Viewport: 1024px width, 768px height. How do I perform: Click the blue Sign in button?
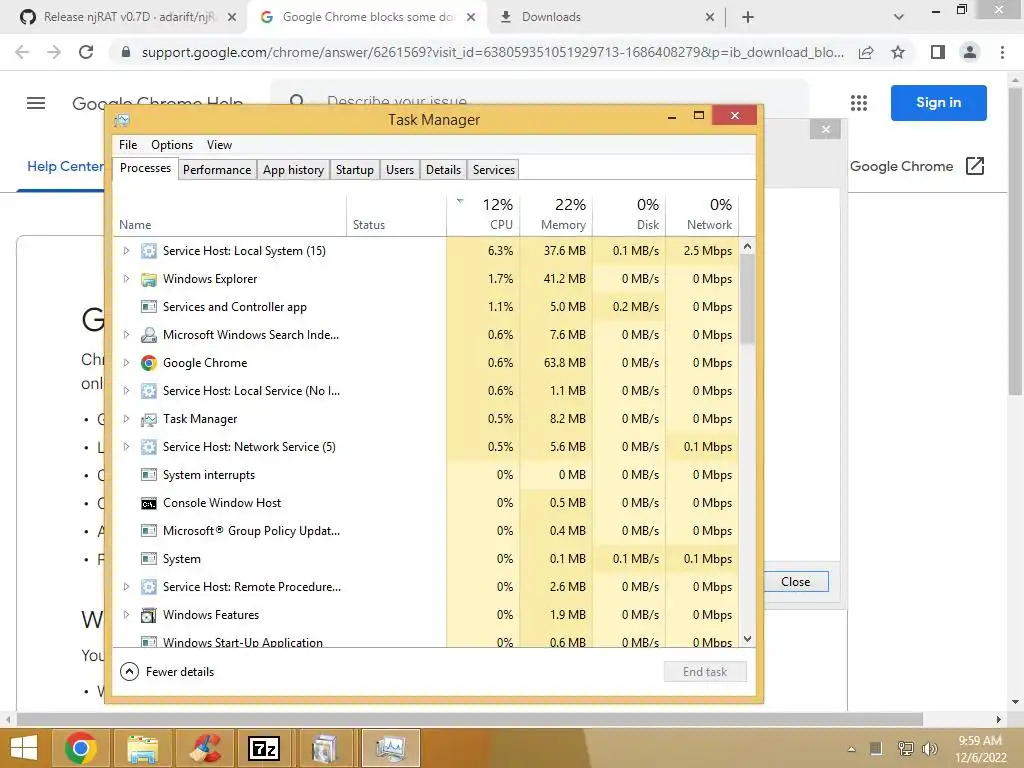(x=938, y=103)
